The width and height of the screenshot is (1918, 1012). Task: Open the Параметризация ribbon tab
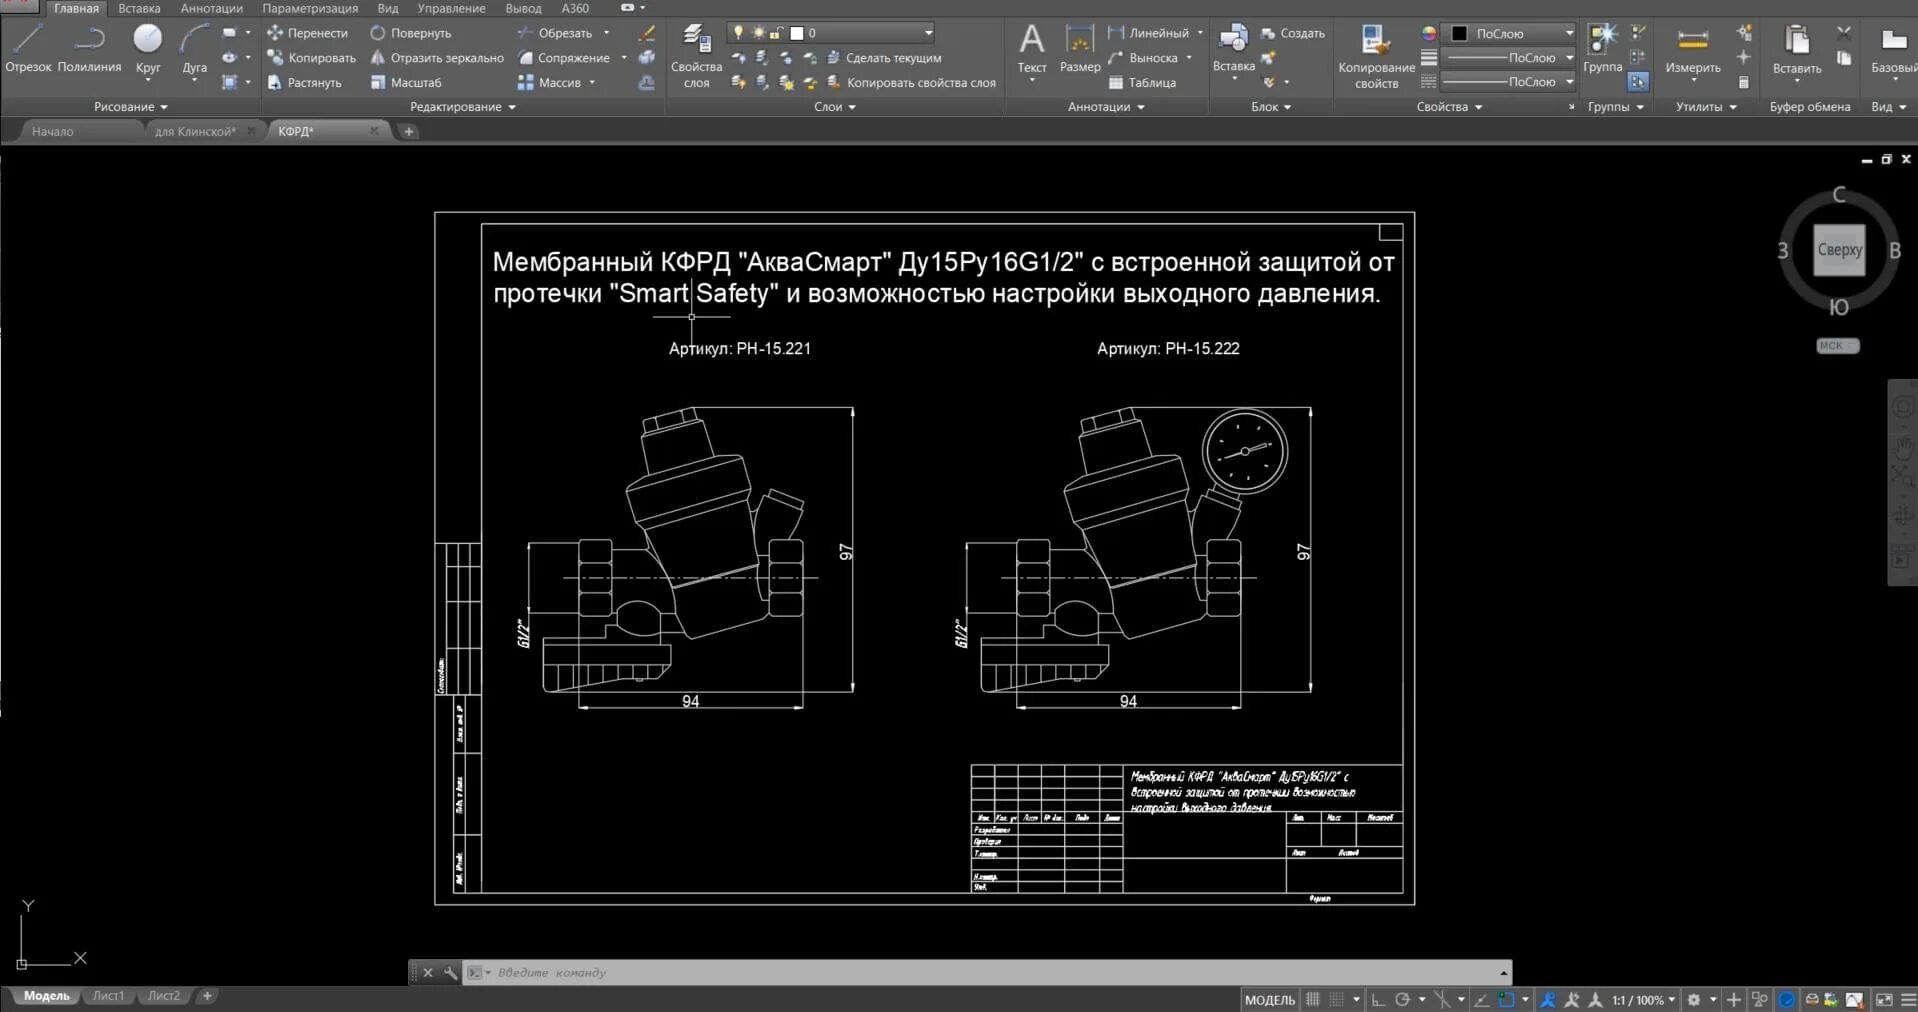point(310,8)
